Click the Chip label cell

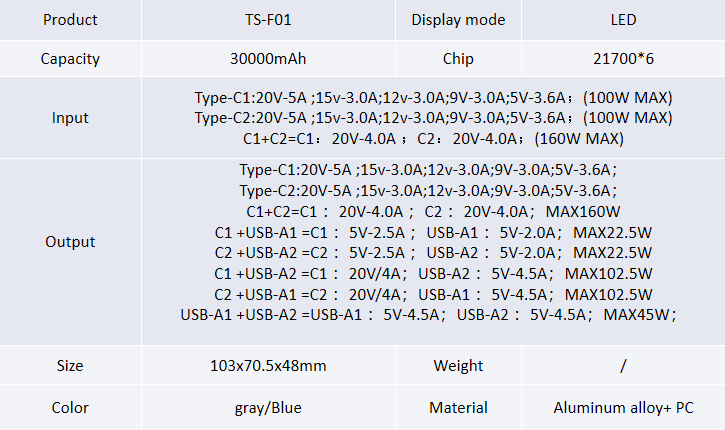(458, 59)
